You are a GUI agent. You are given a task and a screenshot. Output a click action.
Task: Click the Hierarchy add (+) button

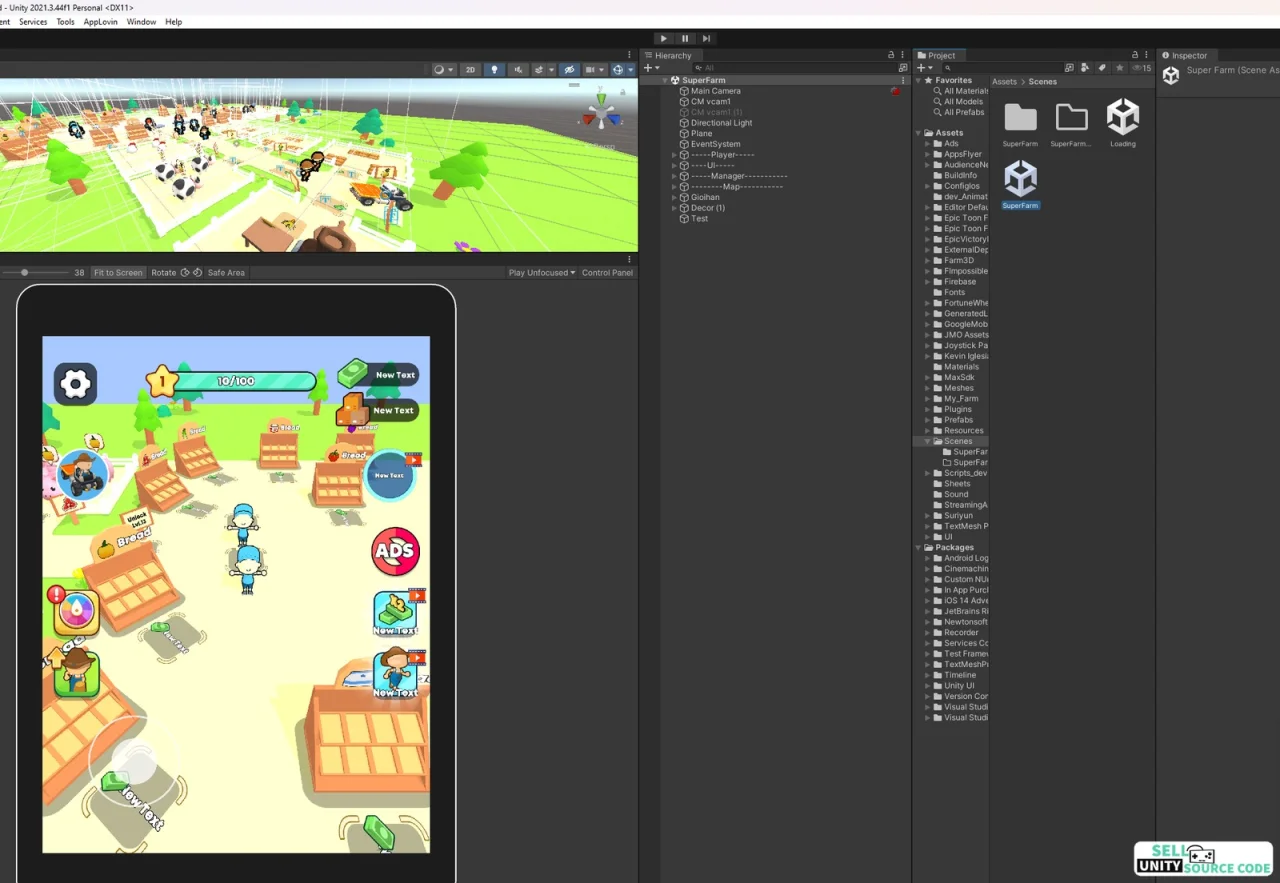[x=650, y=68]
